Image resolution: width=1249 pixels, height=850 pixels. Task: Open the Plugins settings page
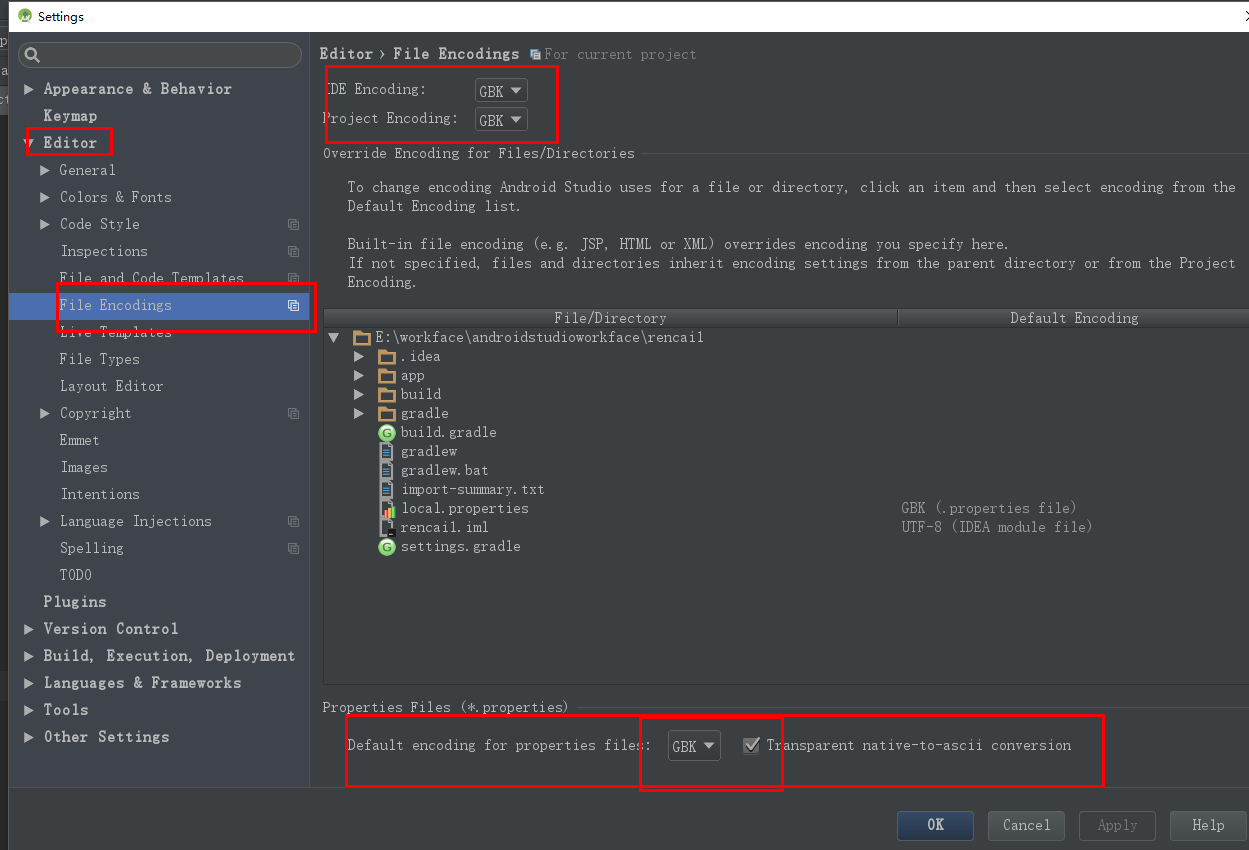coord(74,602)
